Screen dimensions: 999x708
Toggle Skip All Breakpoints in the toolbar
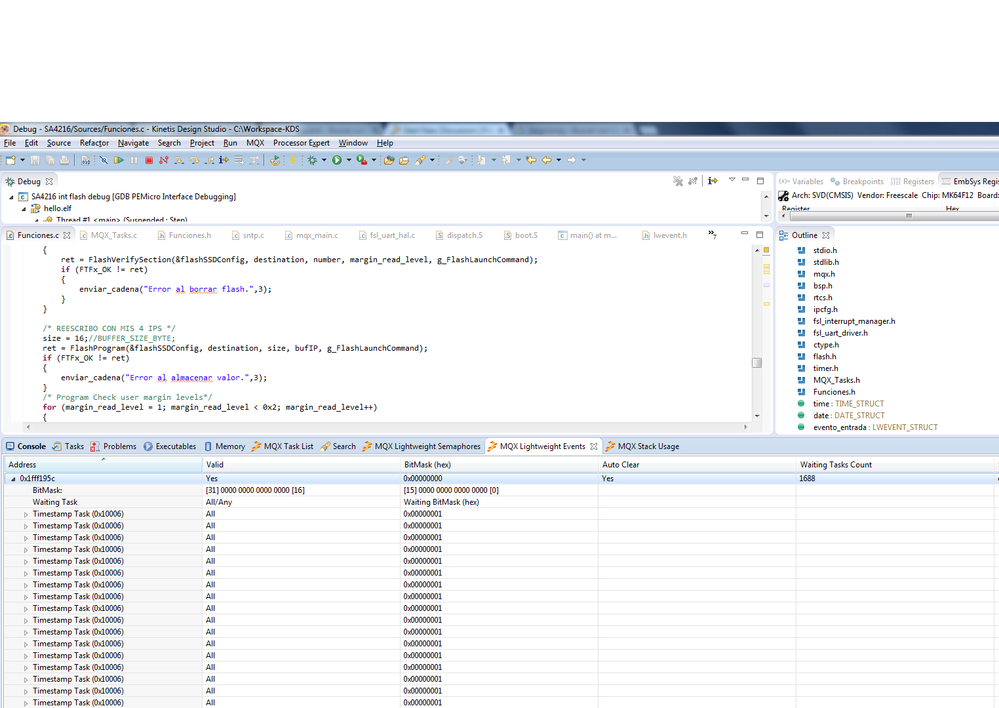(x=103, y=160)
